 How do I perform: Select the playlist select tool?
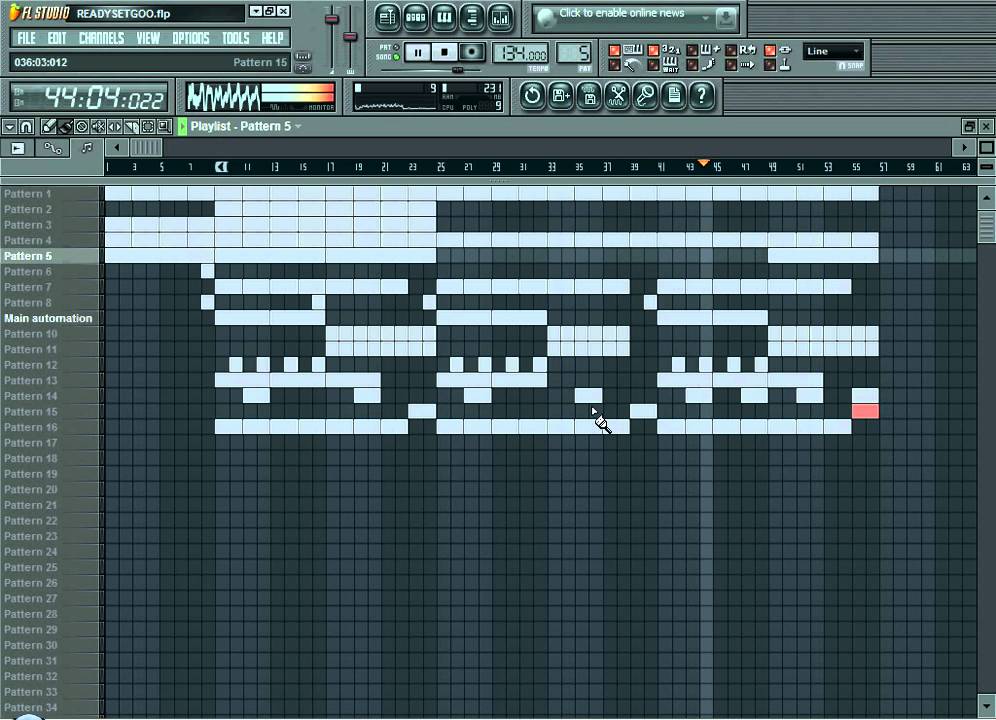pos(147,126)
